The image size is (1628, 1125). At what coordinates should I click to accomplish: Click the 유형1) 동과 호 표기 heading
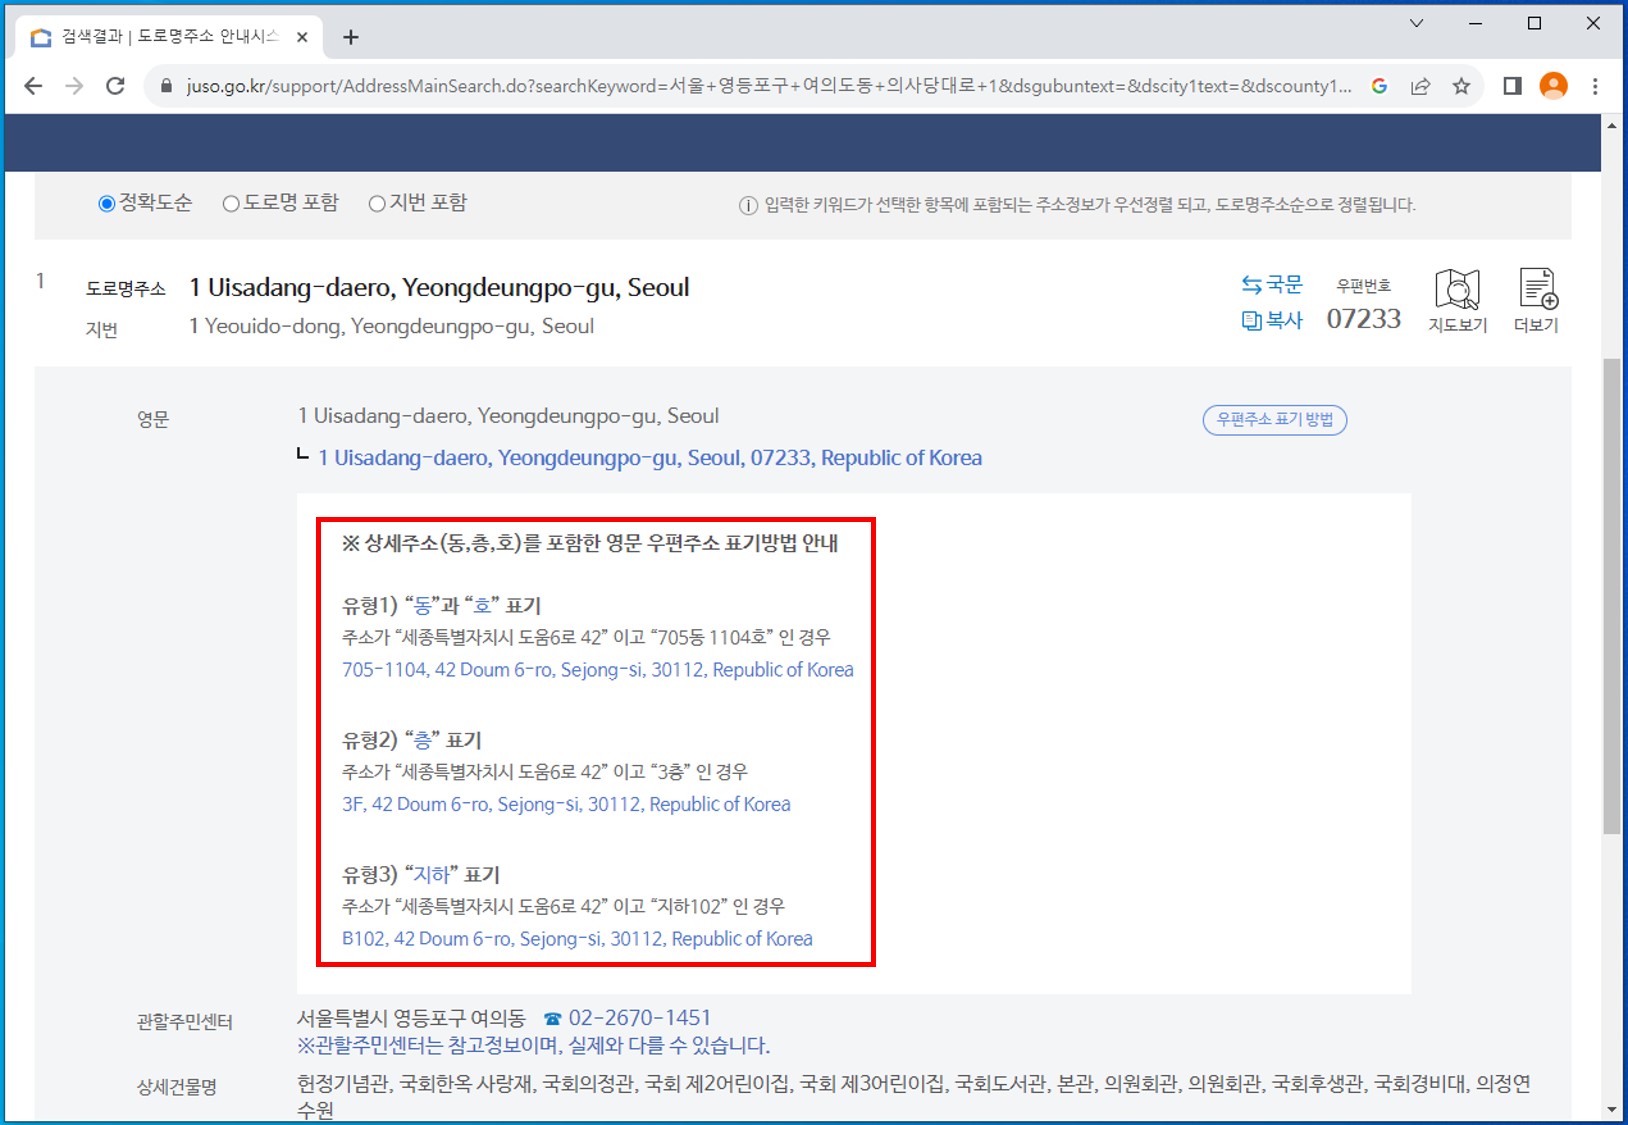click(x=441, y=606)
